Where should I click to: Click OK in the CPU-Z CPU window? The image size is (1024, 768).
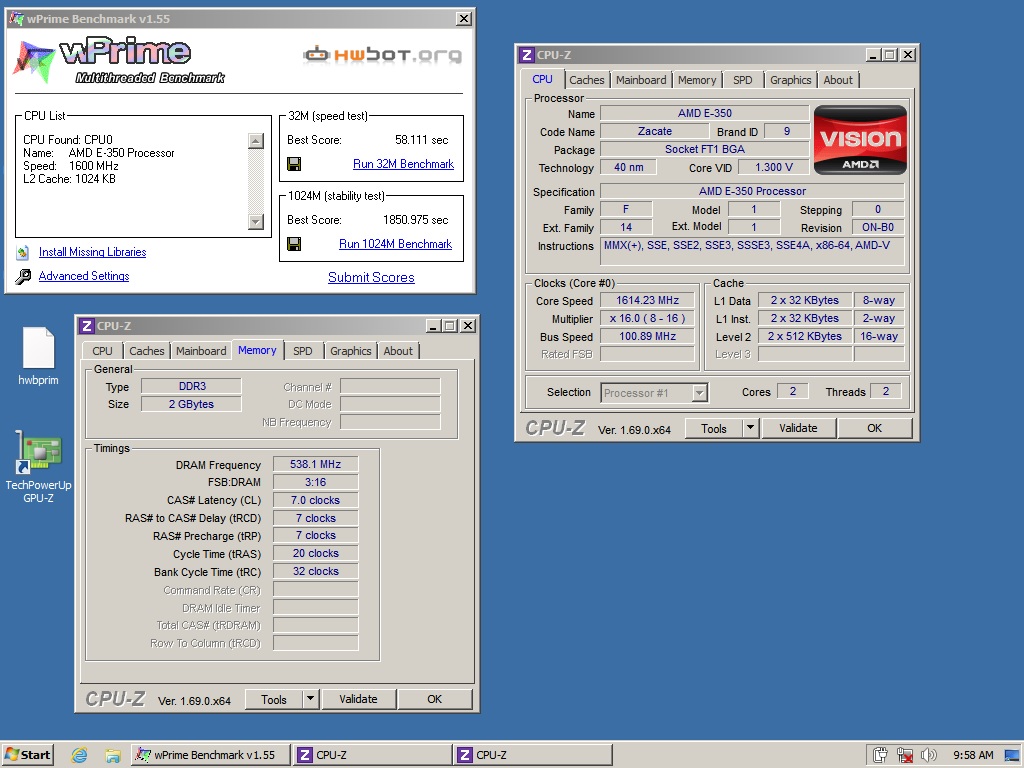874,428
